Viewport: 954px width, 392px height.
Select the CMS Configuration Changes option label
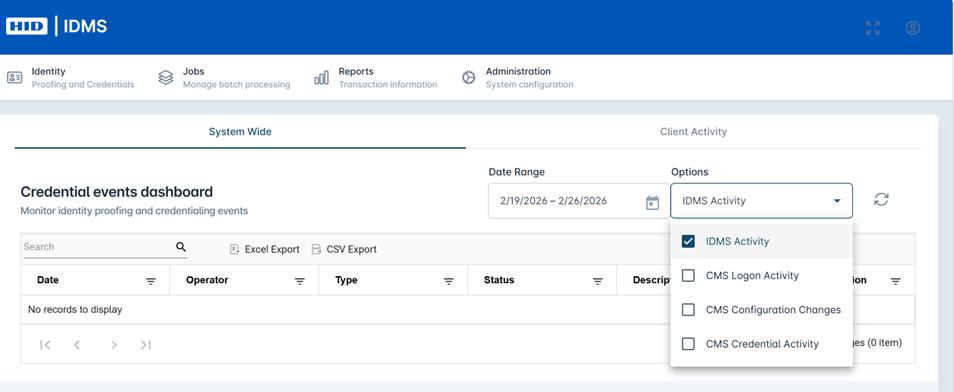pyautogui.click(x=773, y=310)
